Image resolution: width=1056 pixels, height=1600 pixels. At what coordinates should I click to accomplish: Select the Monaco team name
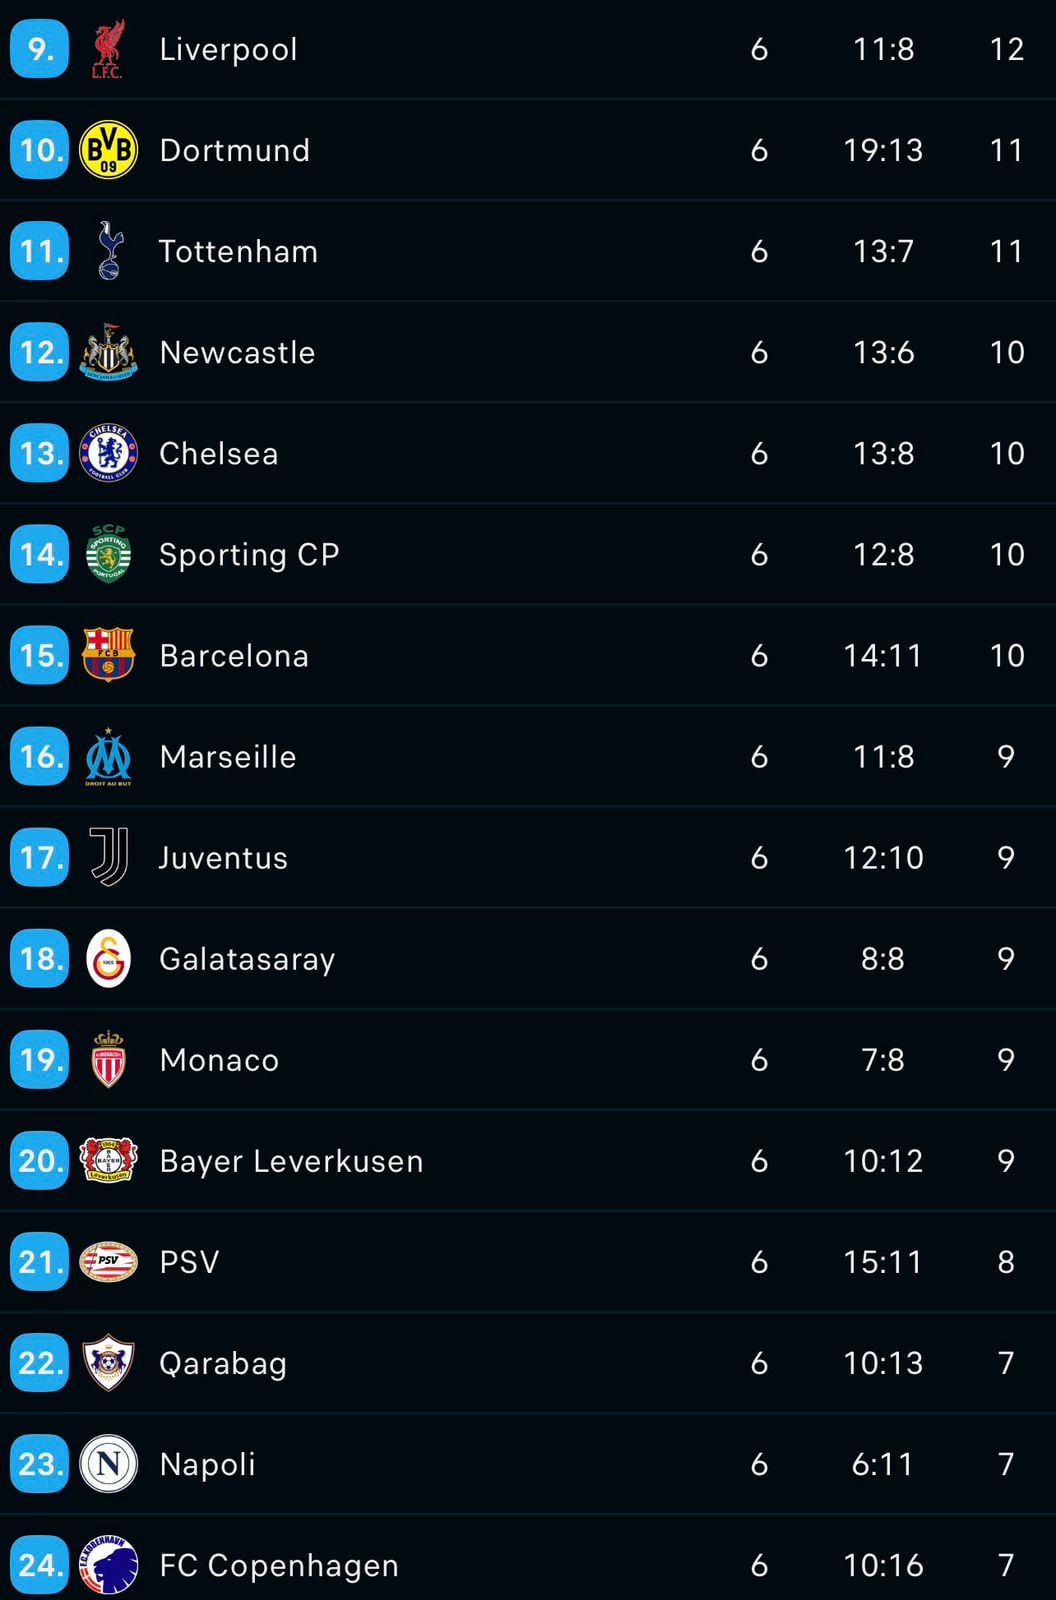tap(219, 1060)
